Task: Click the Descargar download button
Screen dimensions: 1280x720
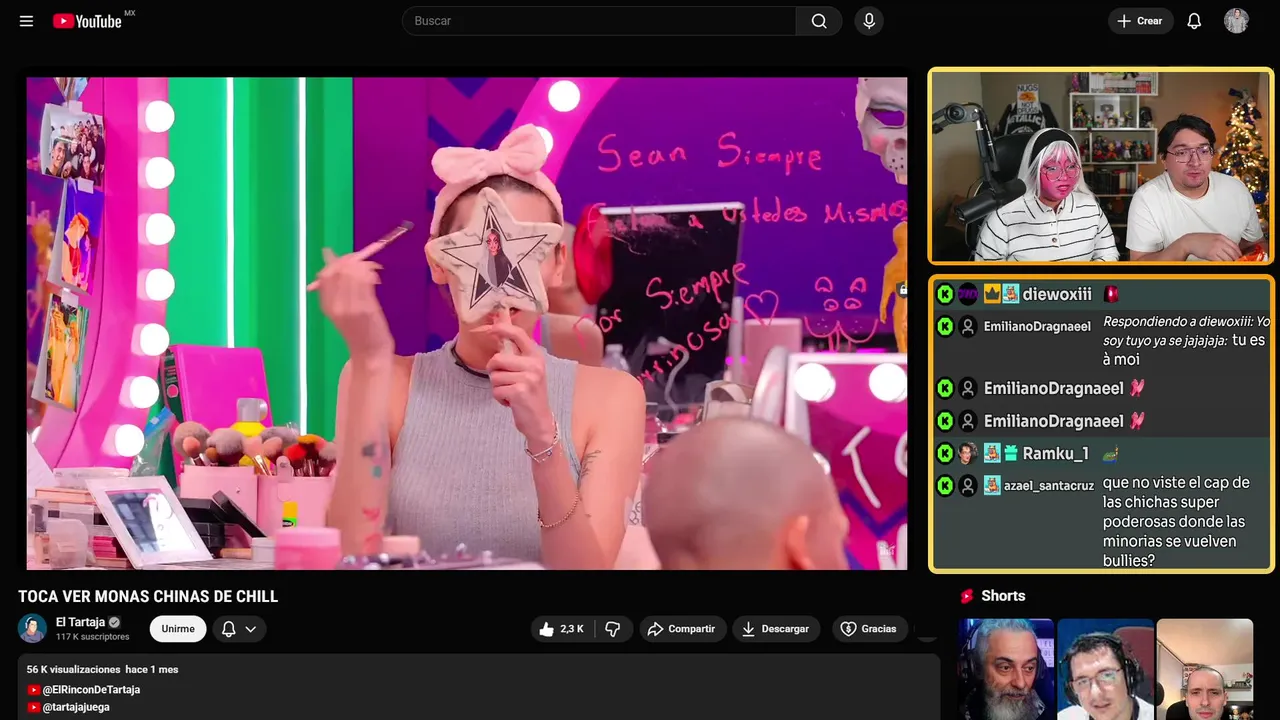Action: click(x=776, y=629)
